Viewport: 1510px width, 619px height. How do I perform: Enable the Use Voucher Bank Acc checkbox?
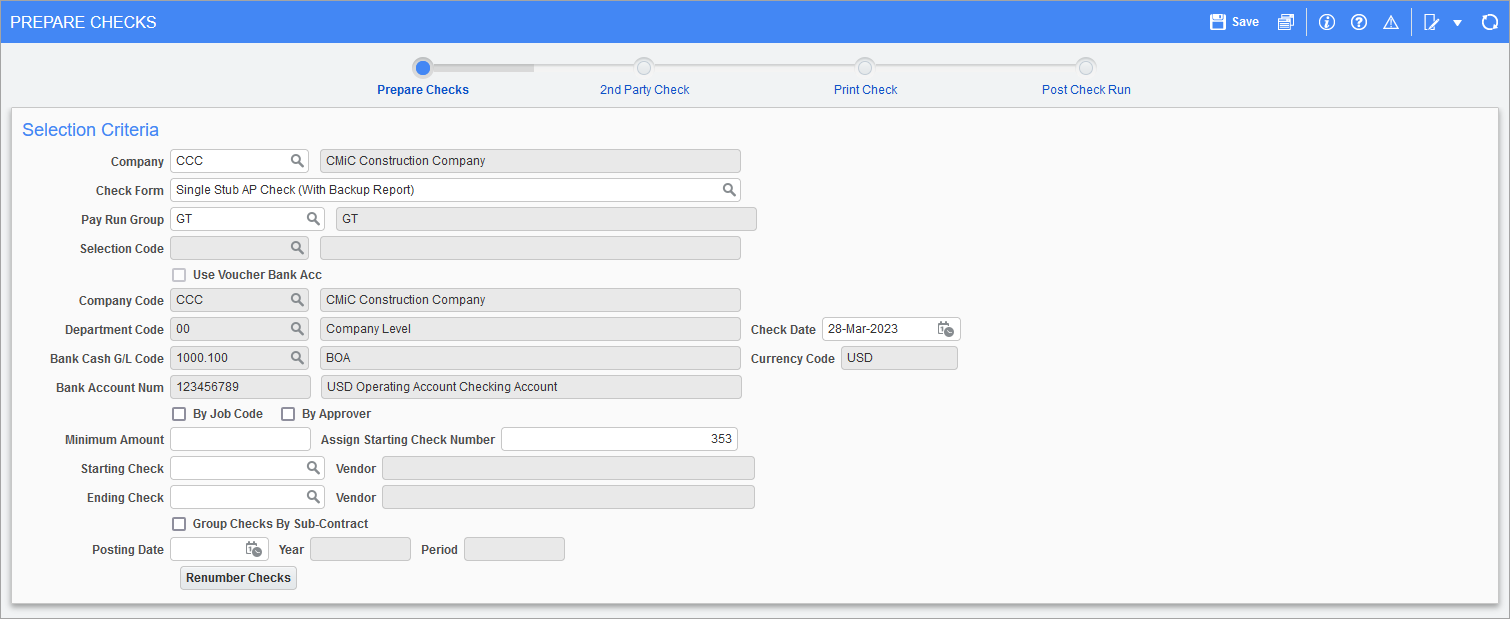pyautogui.click(x=179, y=274)
